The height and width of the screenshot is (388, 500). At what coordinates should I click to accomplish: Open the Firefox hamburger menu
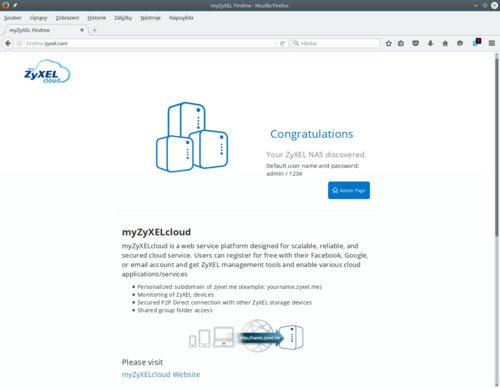(x=492, y=43)
